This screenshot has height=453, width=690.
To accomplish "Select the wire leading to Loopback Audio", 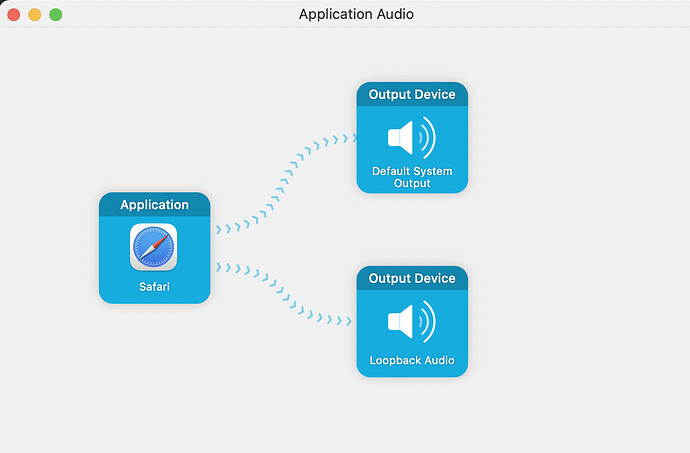I will (x=284, y=297).
